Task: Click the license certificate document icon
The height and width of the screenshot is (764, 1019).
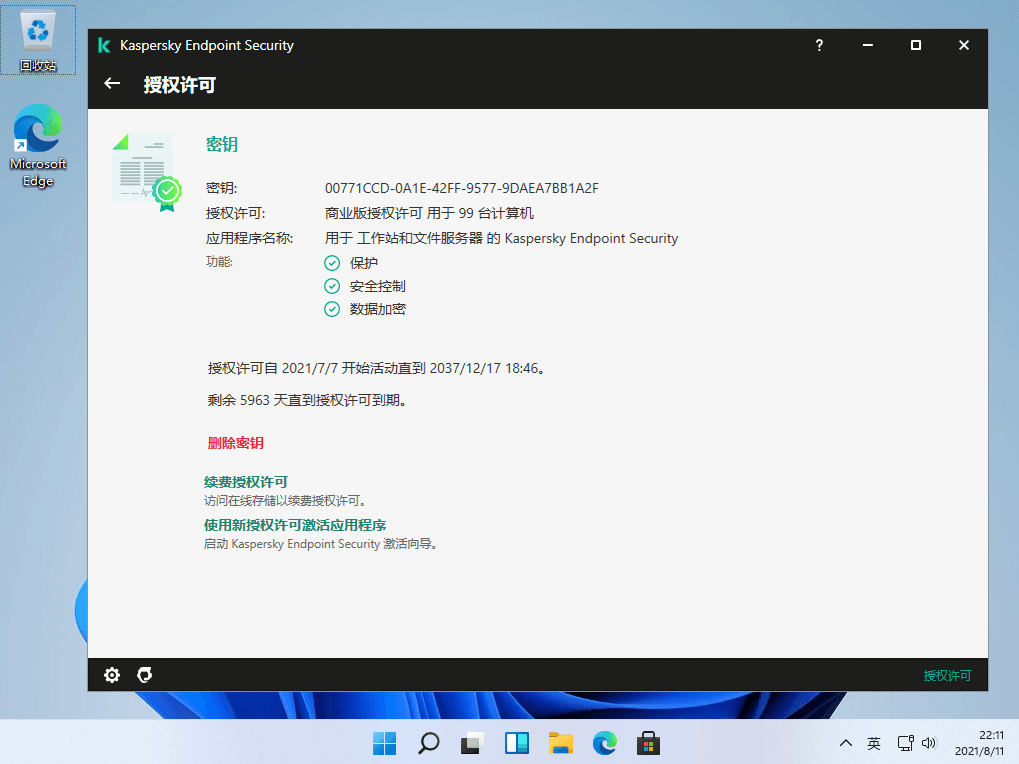Action: tap(144, 172)
